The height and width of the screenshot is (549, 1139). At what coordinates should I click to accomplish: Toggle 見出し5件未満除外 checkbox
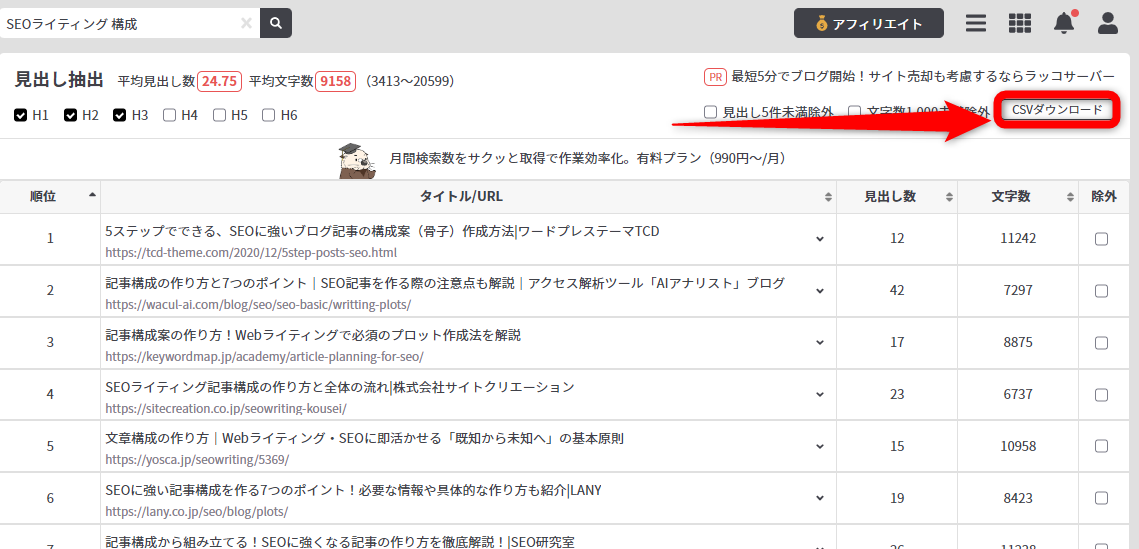click(x=710, y=112)
